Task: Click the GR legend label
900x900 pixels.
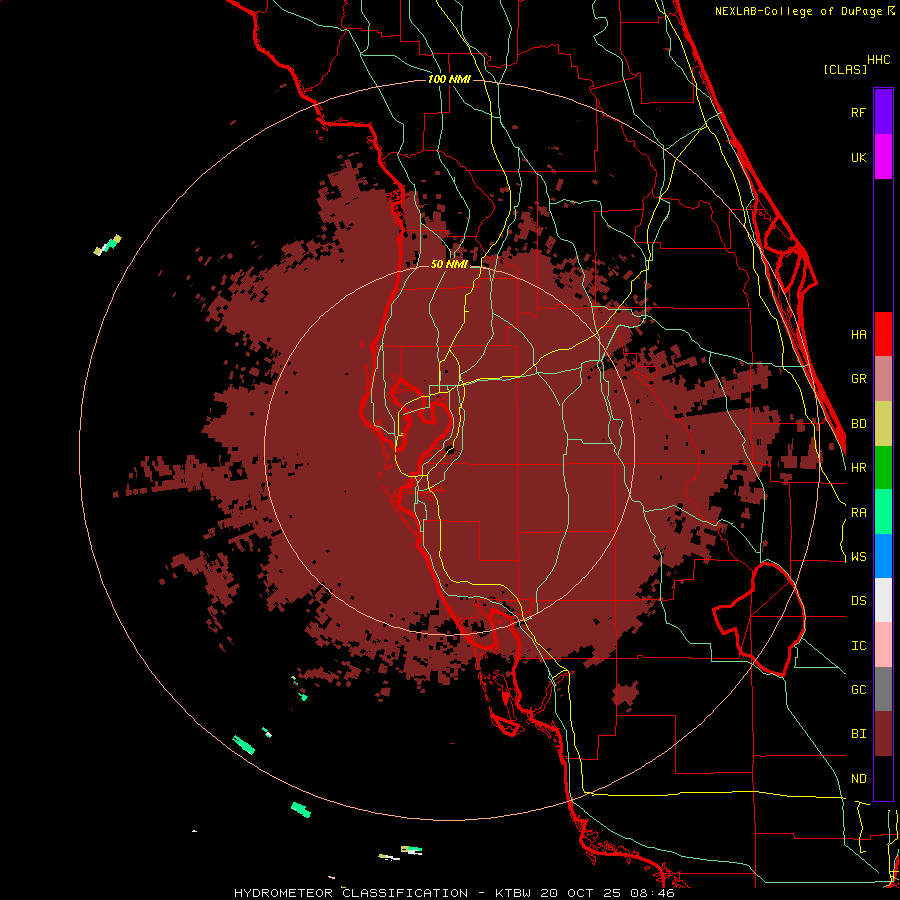Action: [x=858, y=379]
